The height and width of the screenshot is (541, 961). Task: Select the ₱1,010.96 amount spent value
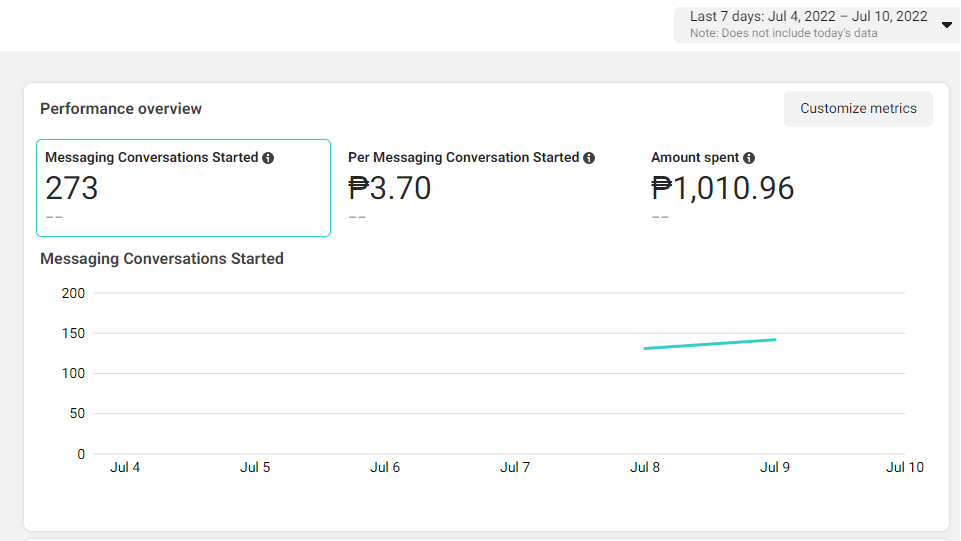click(x=722, y=188)
